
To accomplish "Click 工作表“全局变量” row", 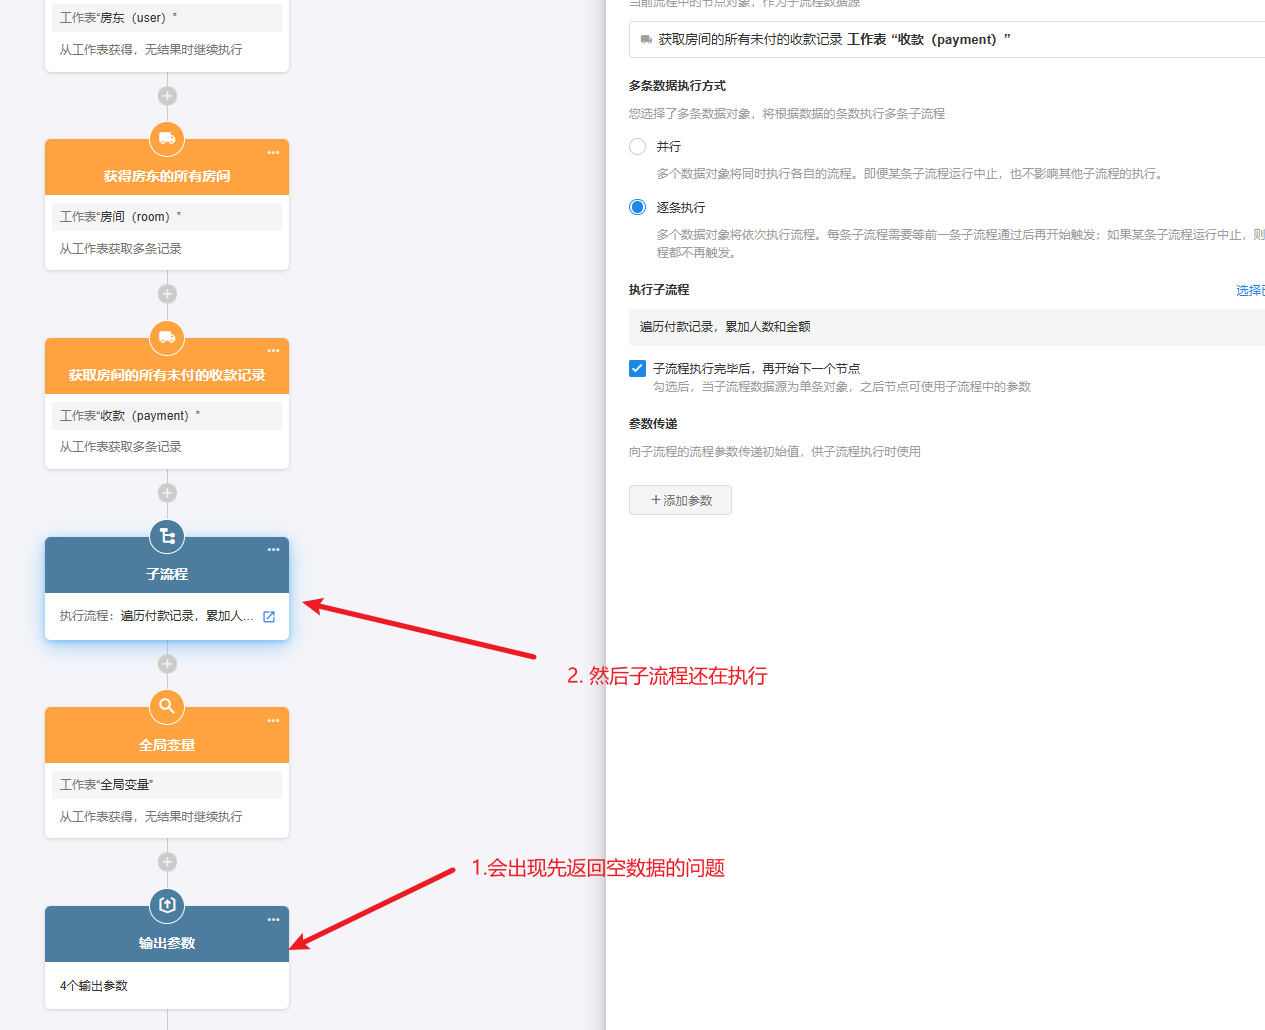I will 167,785.
